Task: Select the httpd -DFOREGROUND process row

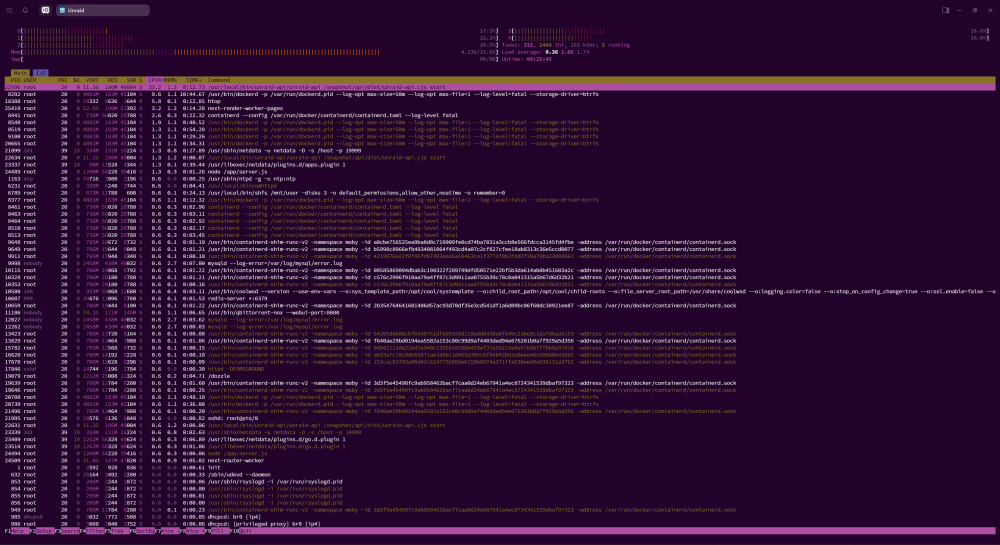Action: [x=500, y=369]
